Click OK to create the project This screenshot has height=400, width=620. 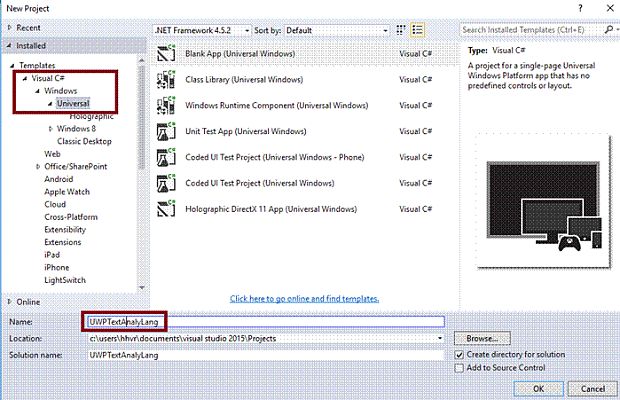coord(539,389)
